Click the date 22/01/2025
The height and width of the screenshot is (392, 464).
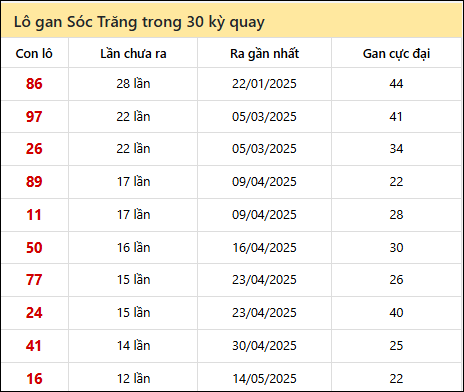(264, 84)
